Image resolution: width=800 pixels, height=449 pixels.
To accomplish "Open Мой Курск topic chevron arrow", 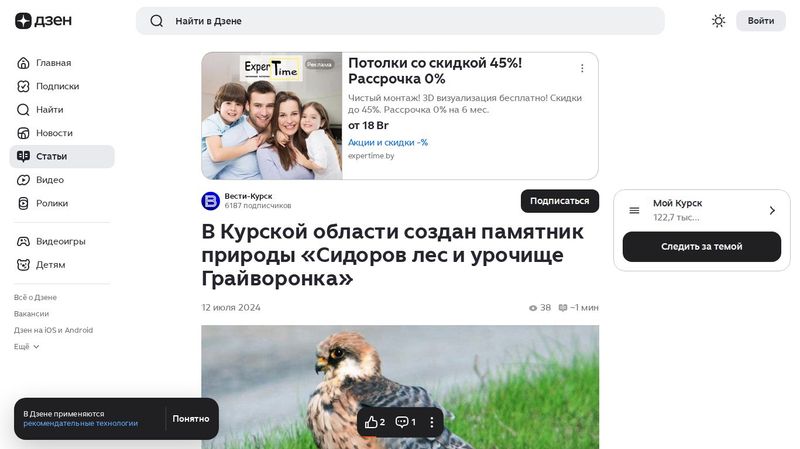I will (x=772, y=210).
